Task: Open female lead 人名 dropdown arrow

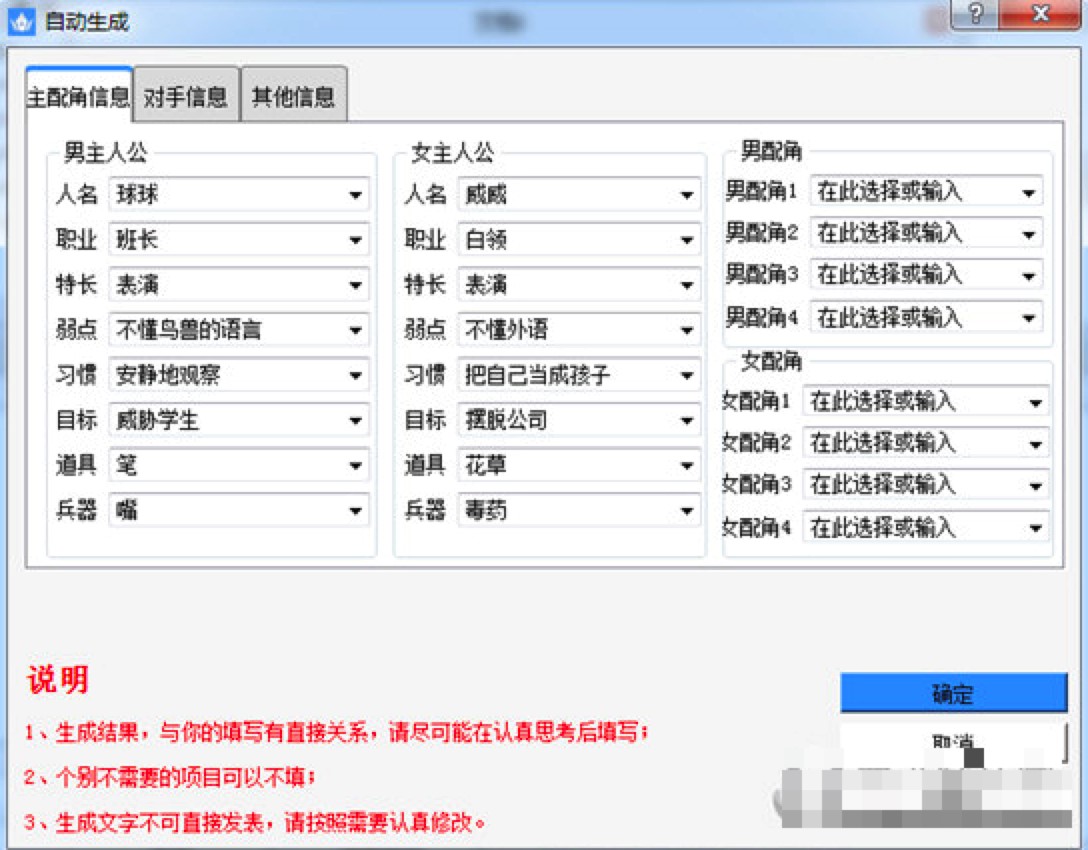Action: (686, 195)
